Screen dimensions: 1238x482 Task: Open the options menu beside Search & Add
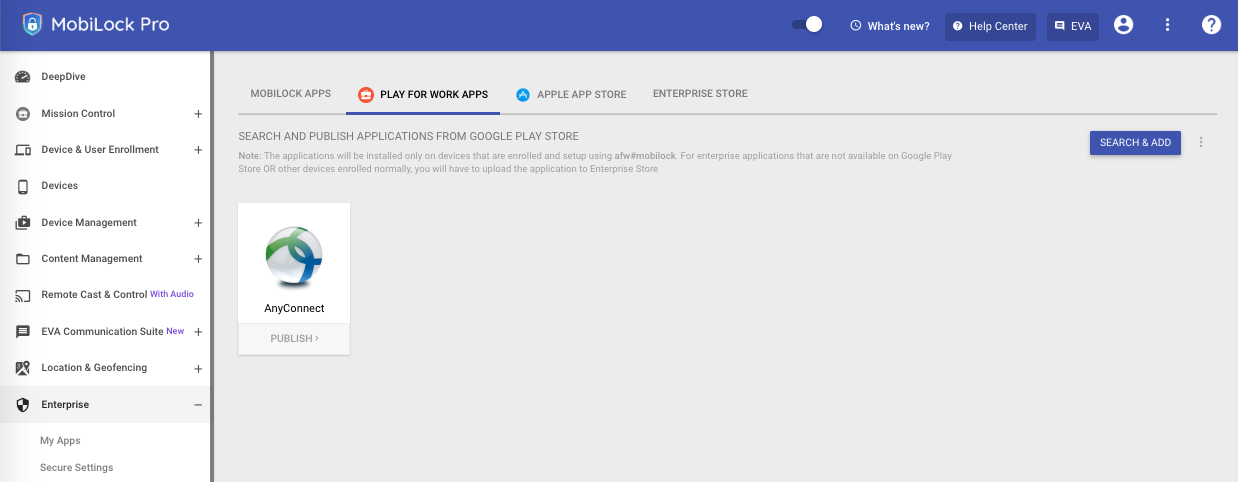coord(1201,143)
